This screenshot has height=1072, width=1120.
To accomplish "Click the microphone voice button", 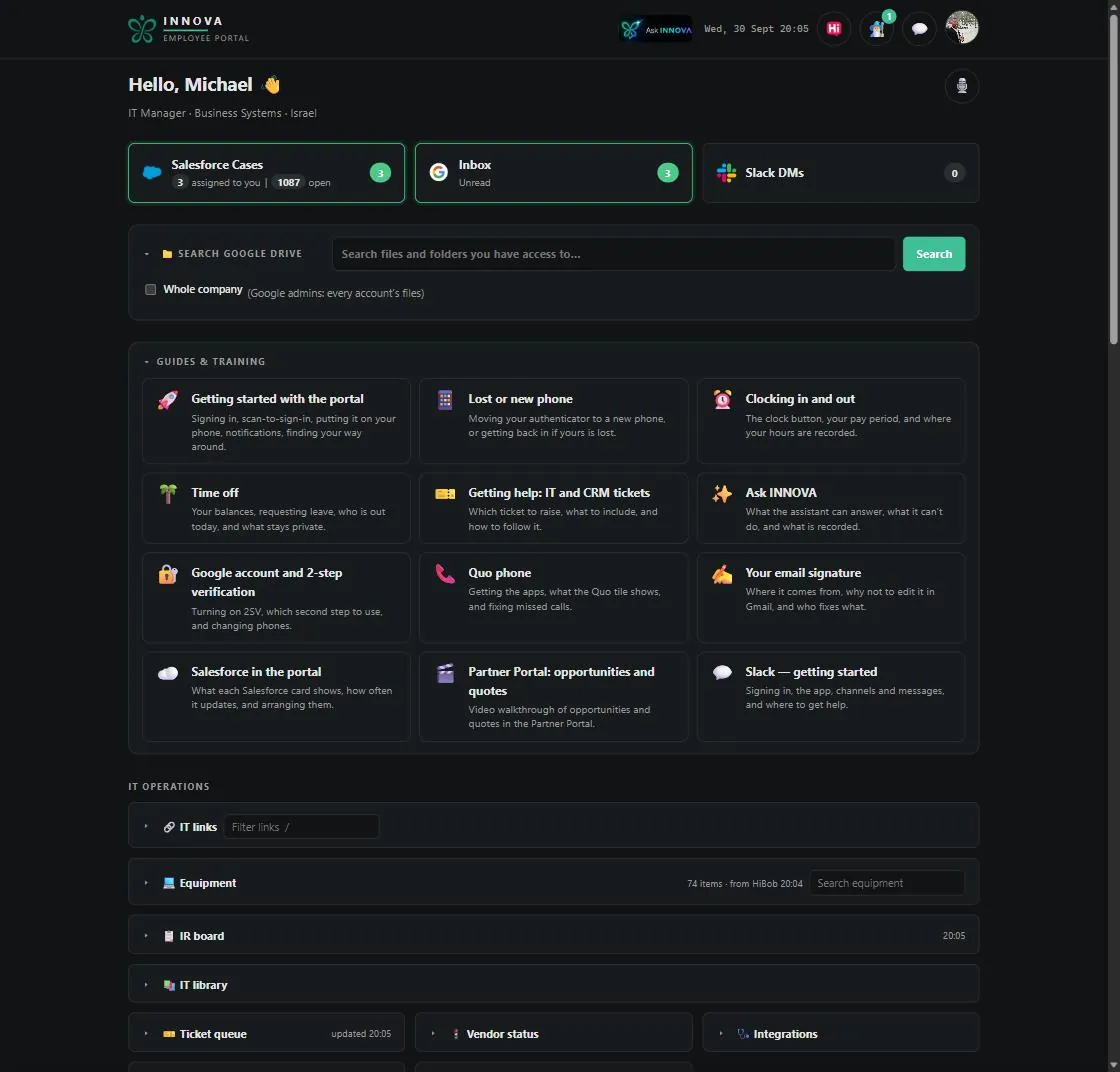I will (961, 86).
